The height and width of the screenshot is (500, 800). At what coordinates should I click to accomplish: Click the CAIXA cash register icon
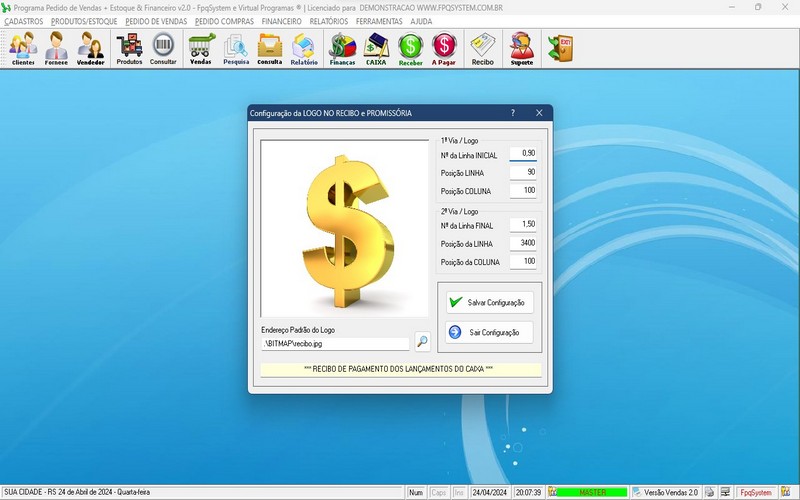pyautogui.click(x=377, y=48)
